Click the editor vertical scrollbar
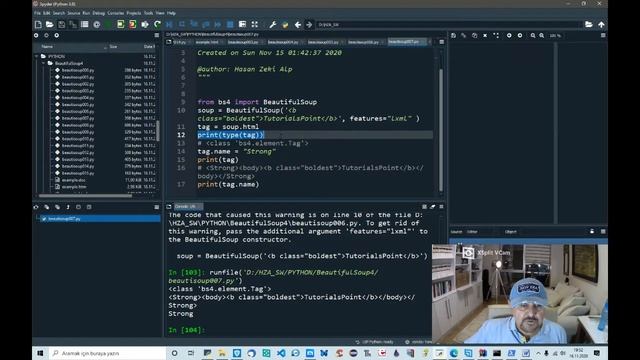The width and height of the screenshot is (640, 360). click(441, 130)
